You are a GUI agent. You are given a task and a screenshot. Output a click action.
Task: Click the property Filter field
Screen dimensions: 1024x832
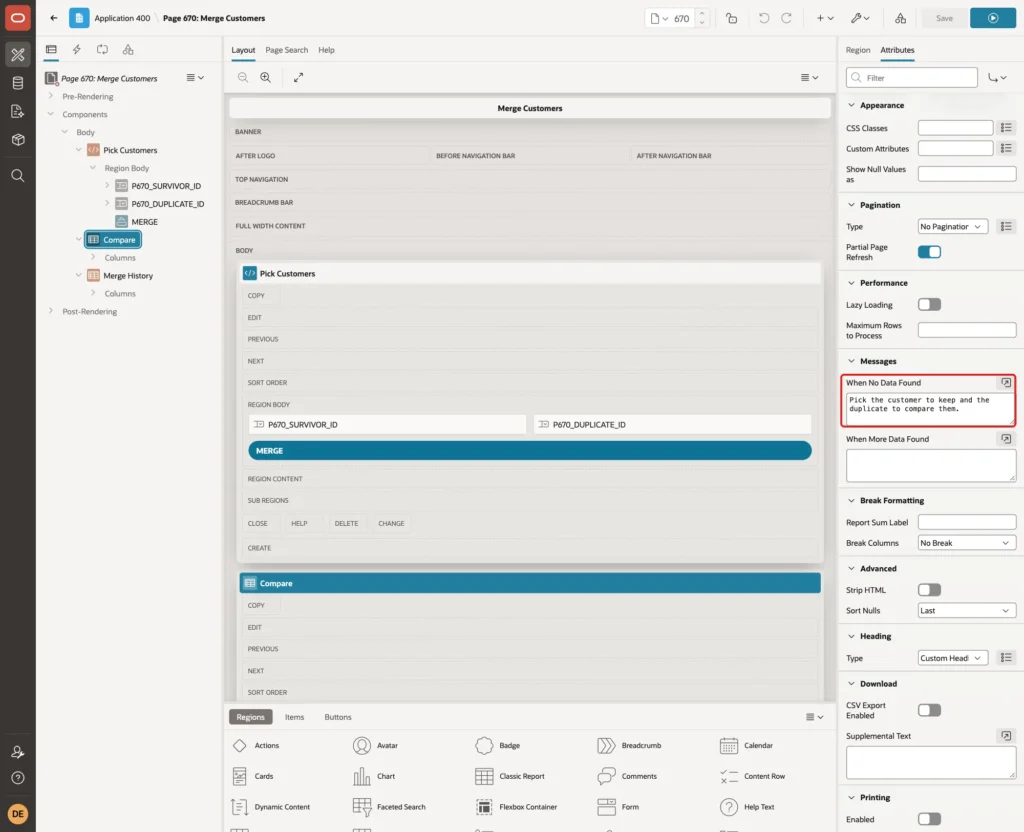coord(912,78)
